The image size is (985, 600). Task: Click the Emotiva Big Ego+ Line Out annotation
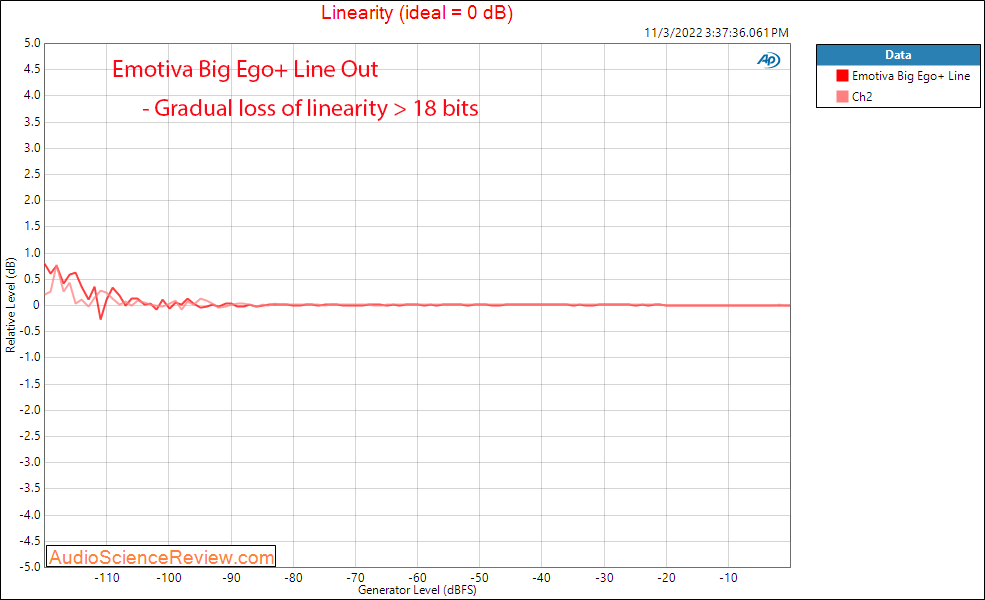(245, 69)
